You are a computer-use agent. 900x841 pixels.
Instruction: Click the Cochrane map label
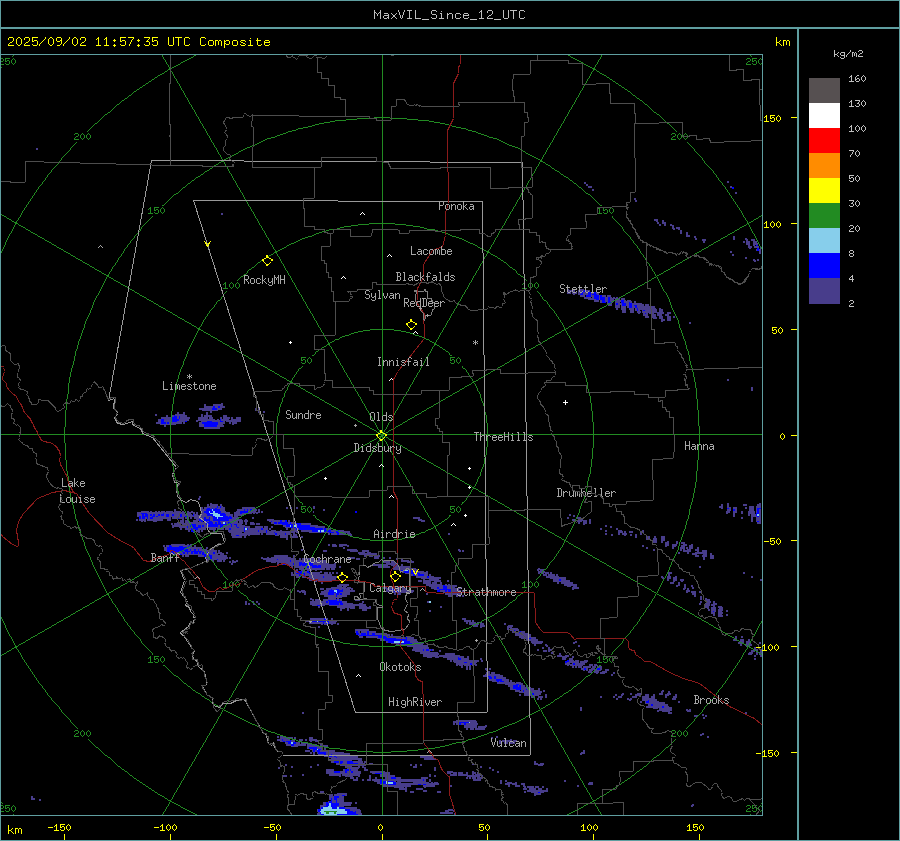327,559
